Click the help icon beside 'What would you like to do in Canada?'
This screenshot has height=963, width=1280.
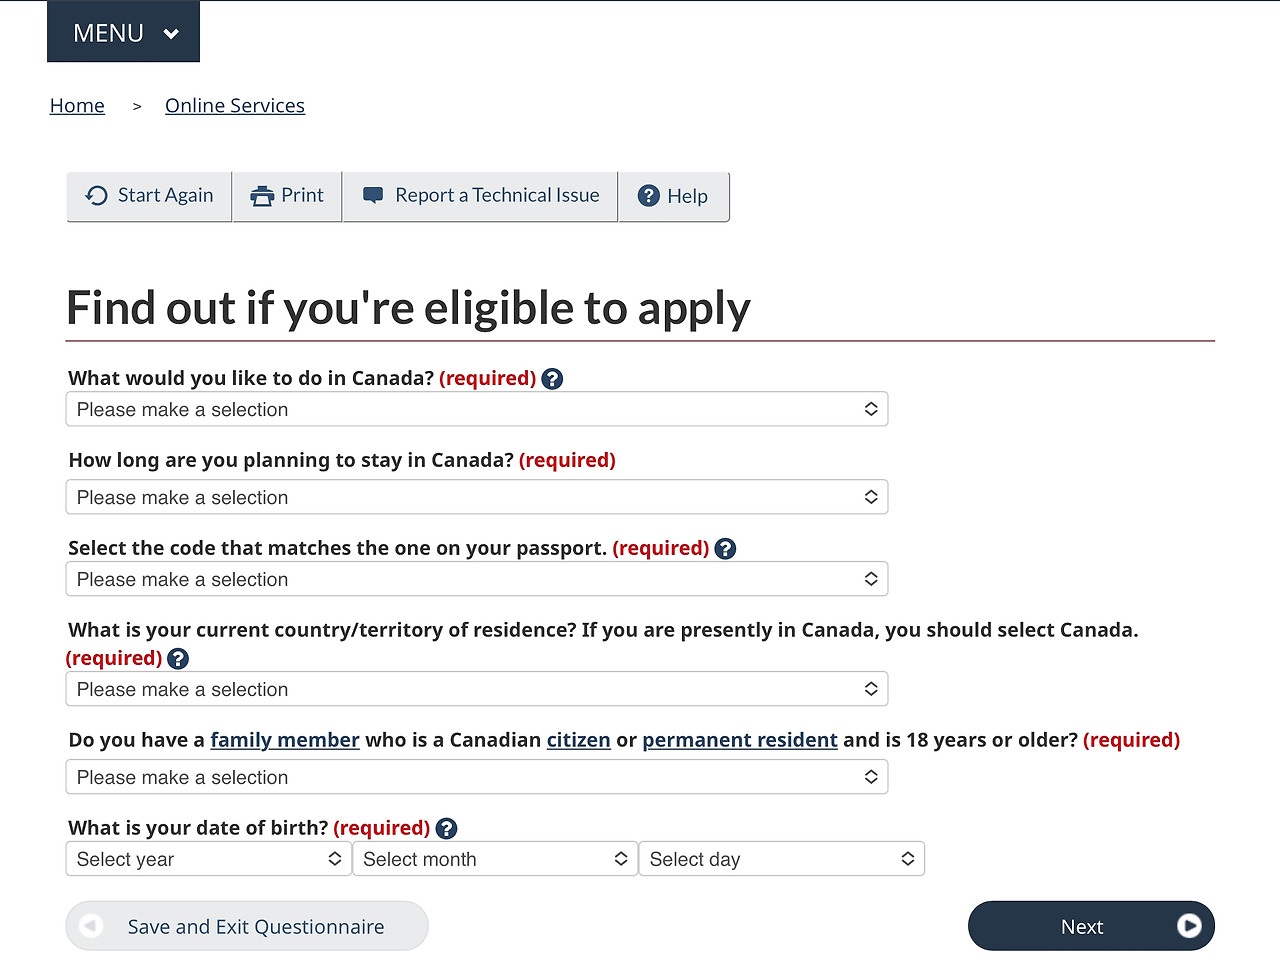click(x=552, y=379)
